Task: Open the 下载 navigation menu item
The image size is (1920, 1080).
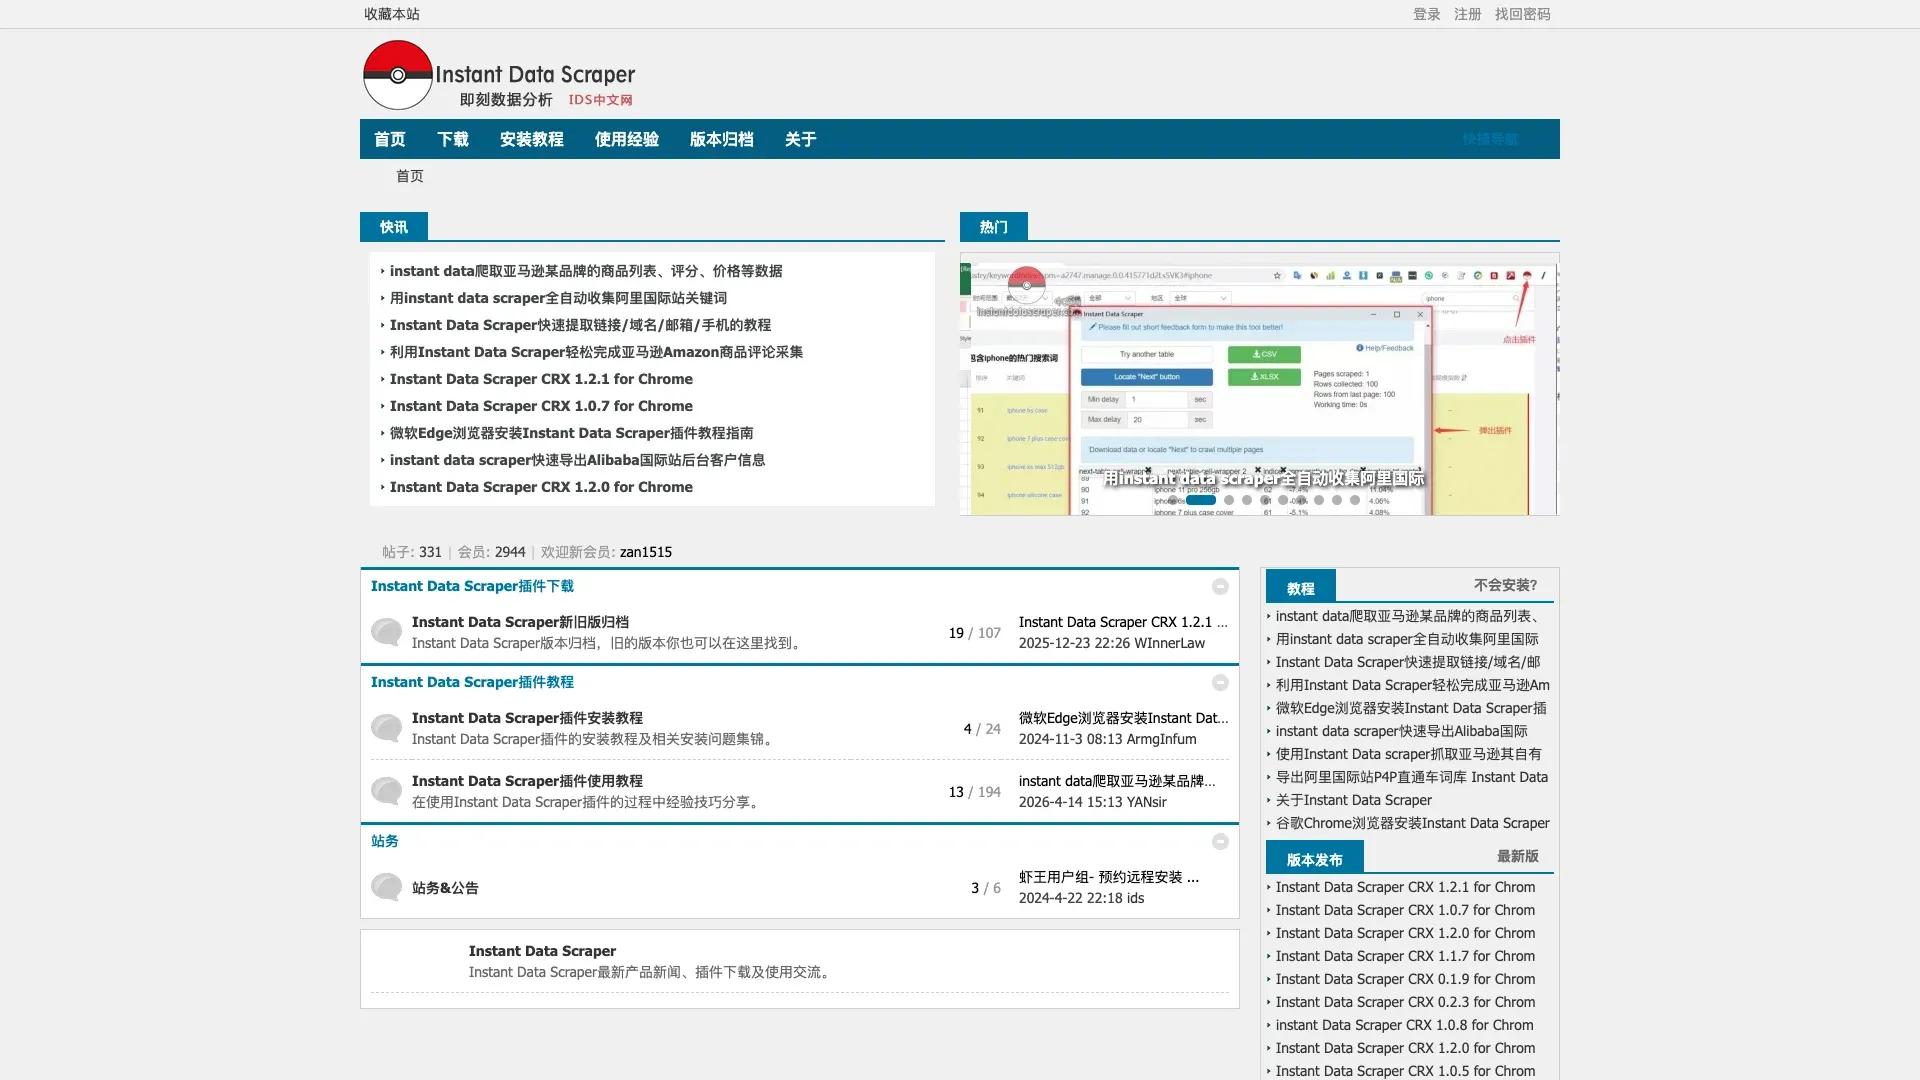Action: tap(452, 139)
